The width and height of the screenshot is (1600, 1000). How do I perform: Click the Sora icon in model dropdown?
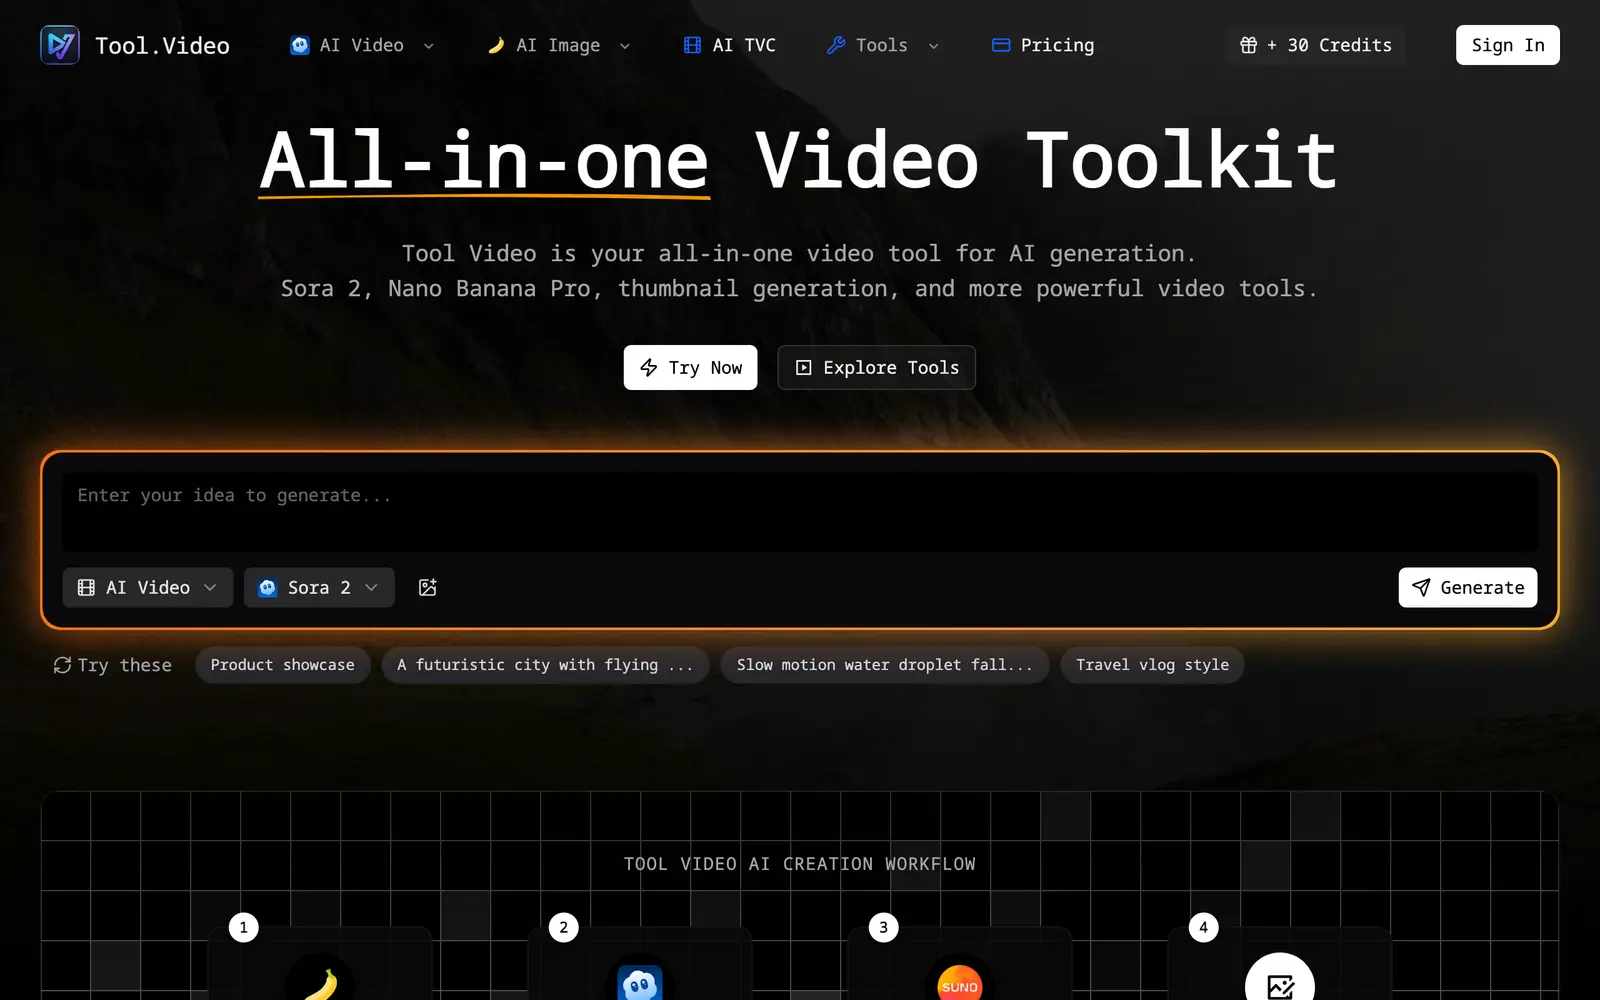click(267, 588)
